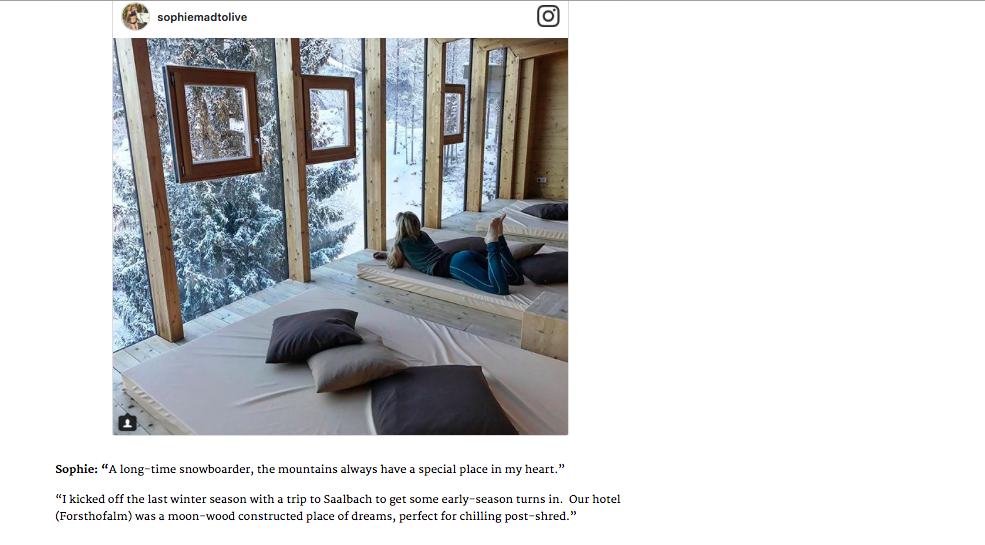Click the word "Saalbach" in the paragraph

(x=348, y=499)
